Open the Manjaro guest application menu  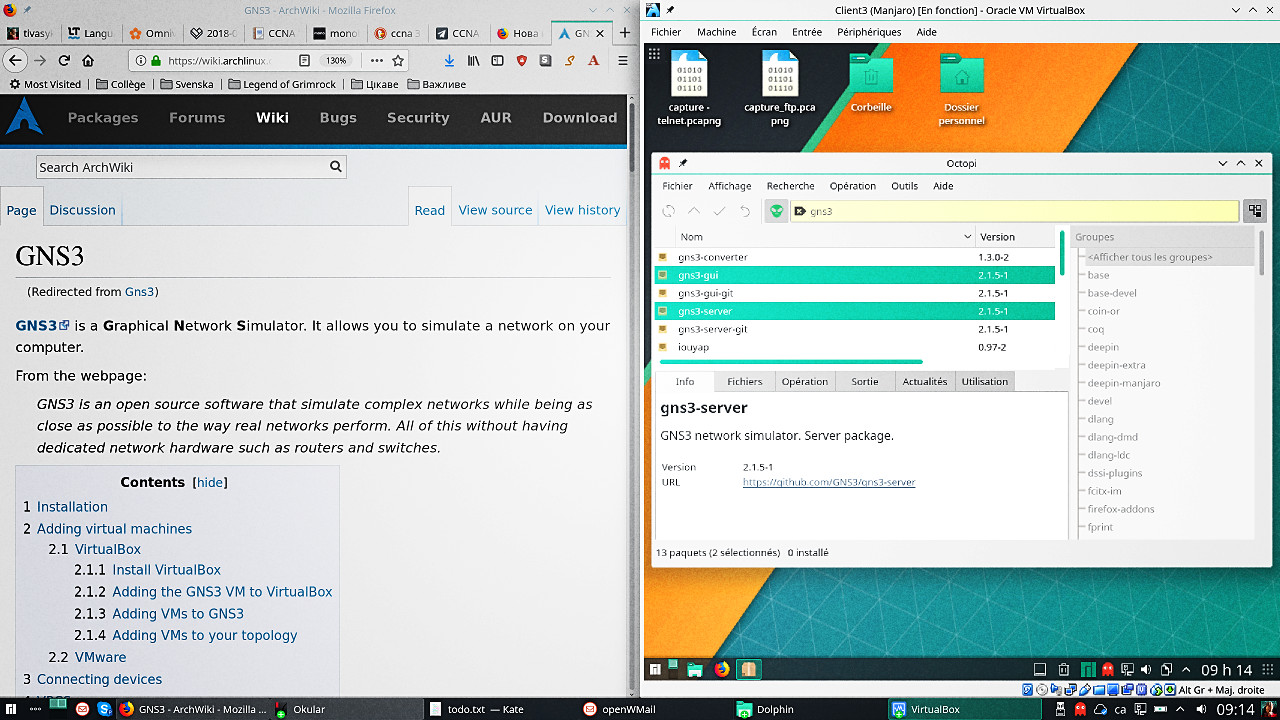click(x=655, y=670)
